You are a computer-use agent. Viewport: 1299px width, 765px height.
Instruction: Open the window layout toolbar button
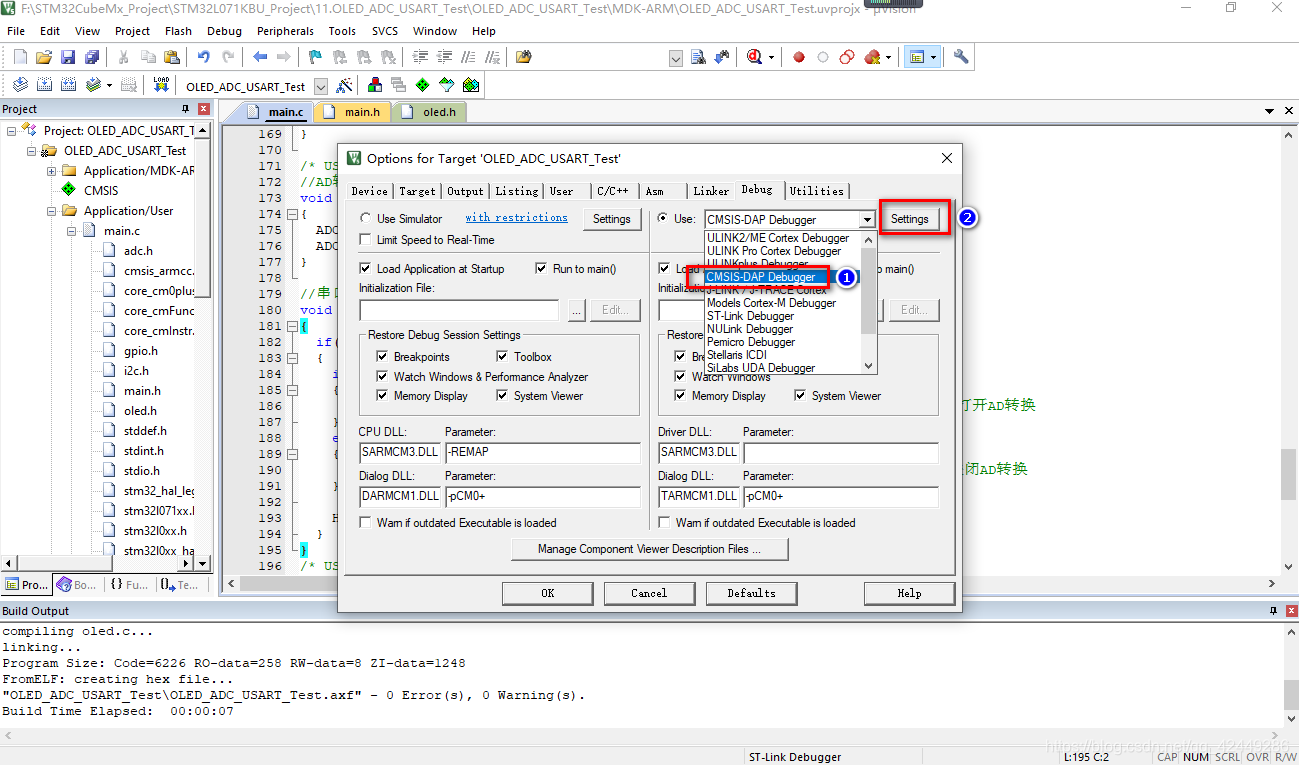pos(921,57)
